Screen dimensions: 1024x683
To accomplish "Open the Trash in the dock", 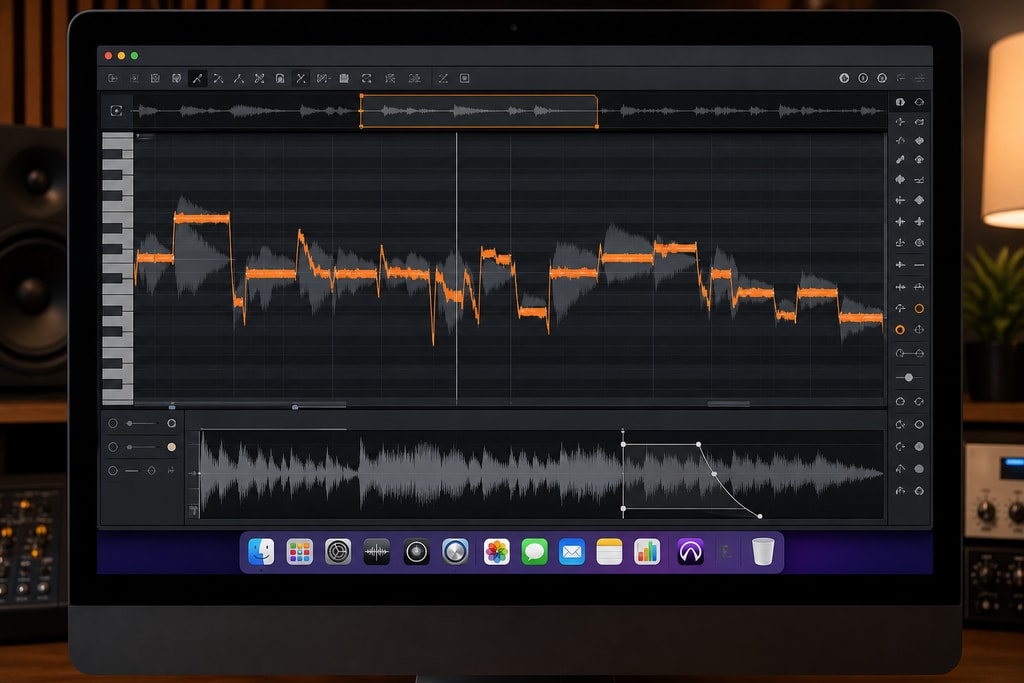I will (762, 552).
